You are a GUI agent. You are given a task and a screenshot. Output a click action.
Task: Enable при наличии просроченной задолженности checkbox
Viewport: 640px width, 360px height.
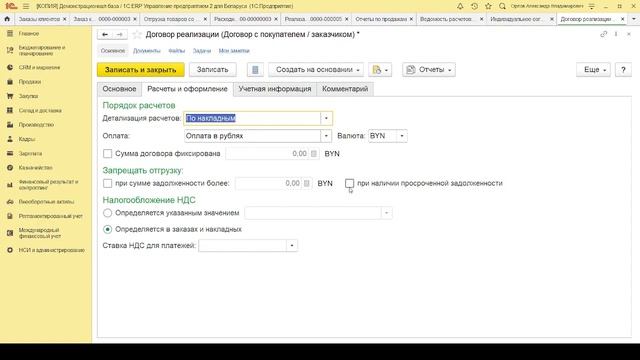(x=349, y=183)
